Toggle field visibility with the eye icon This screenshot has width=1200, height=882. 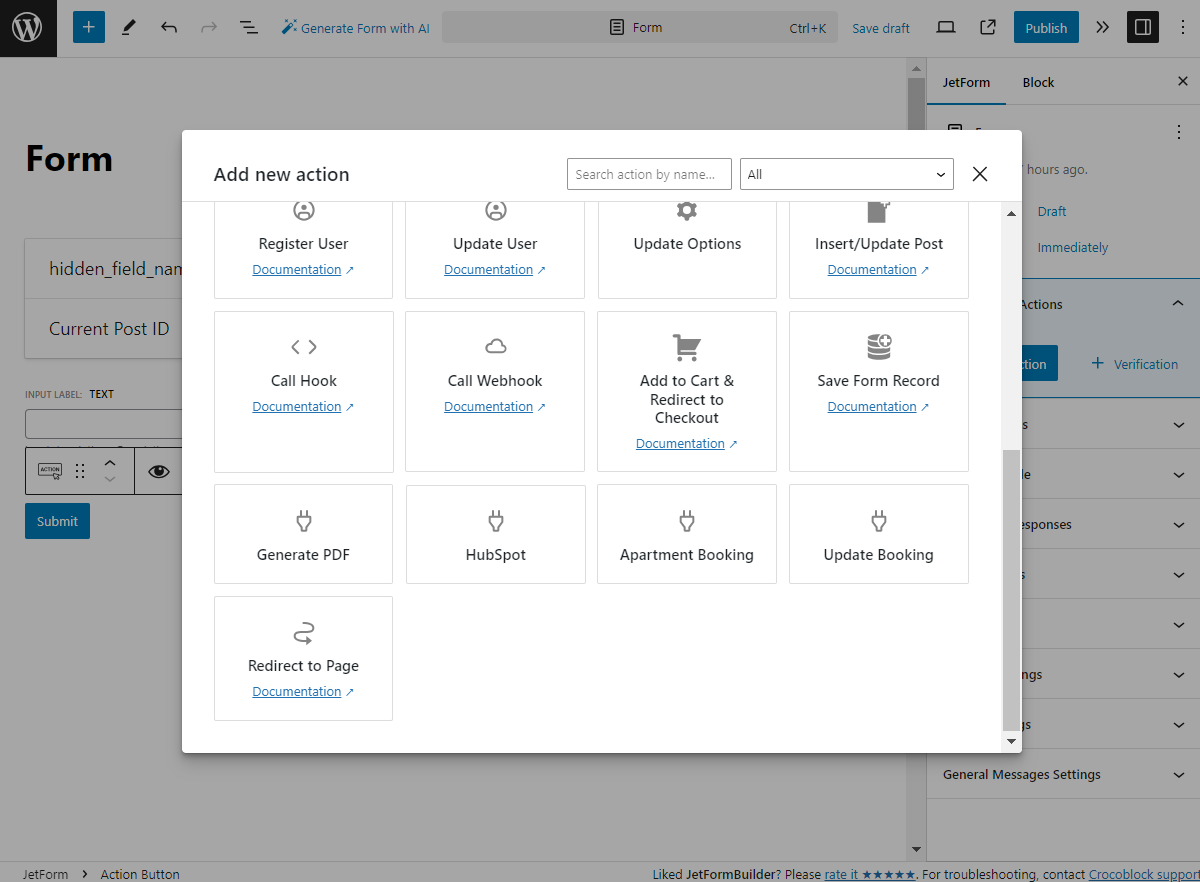pyautogui.click(x=159, y=470)
